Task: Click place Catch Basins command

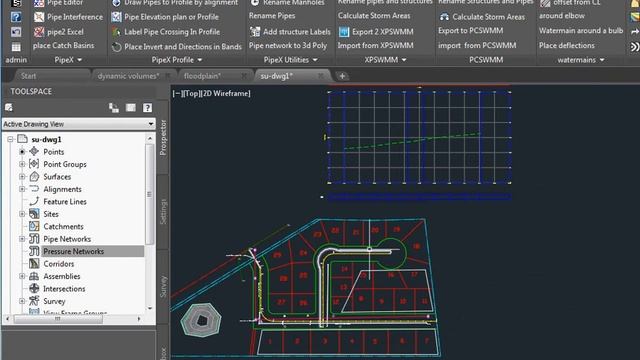Action: 64,45
